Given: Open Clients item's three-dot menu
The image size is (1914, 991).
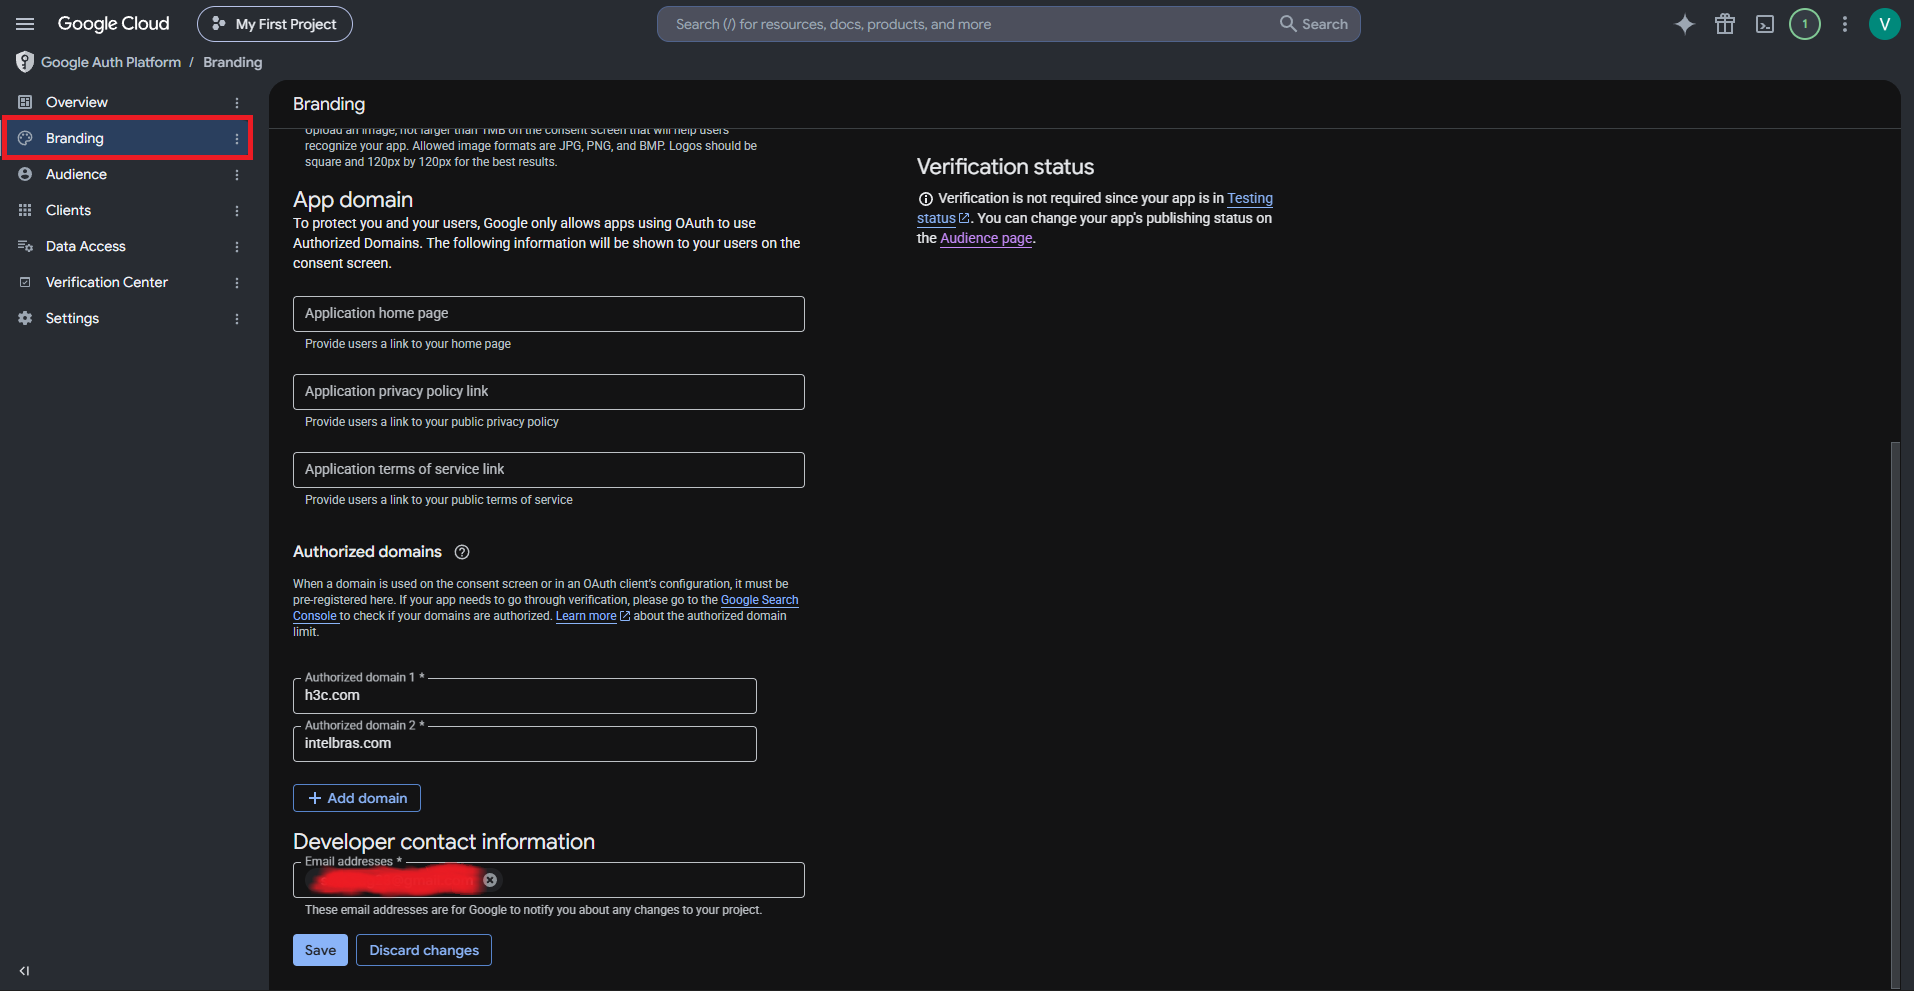Looking at the screenshot, I should [x=237, y=210].
